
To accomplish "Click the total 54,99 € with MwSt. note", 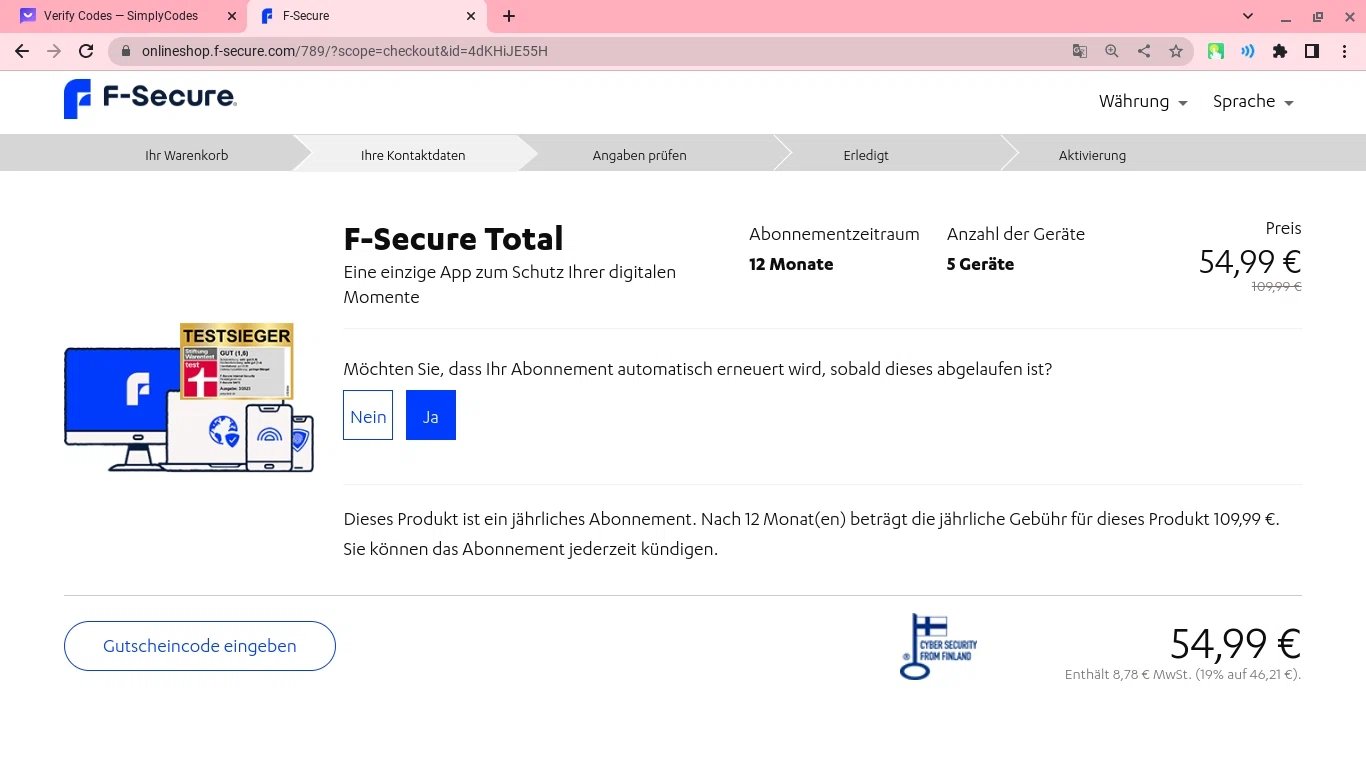I will pyautogui.click(x=1236, y=643).
